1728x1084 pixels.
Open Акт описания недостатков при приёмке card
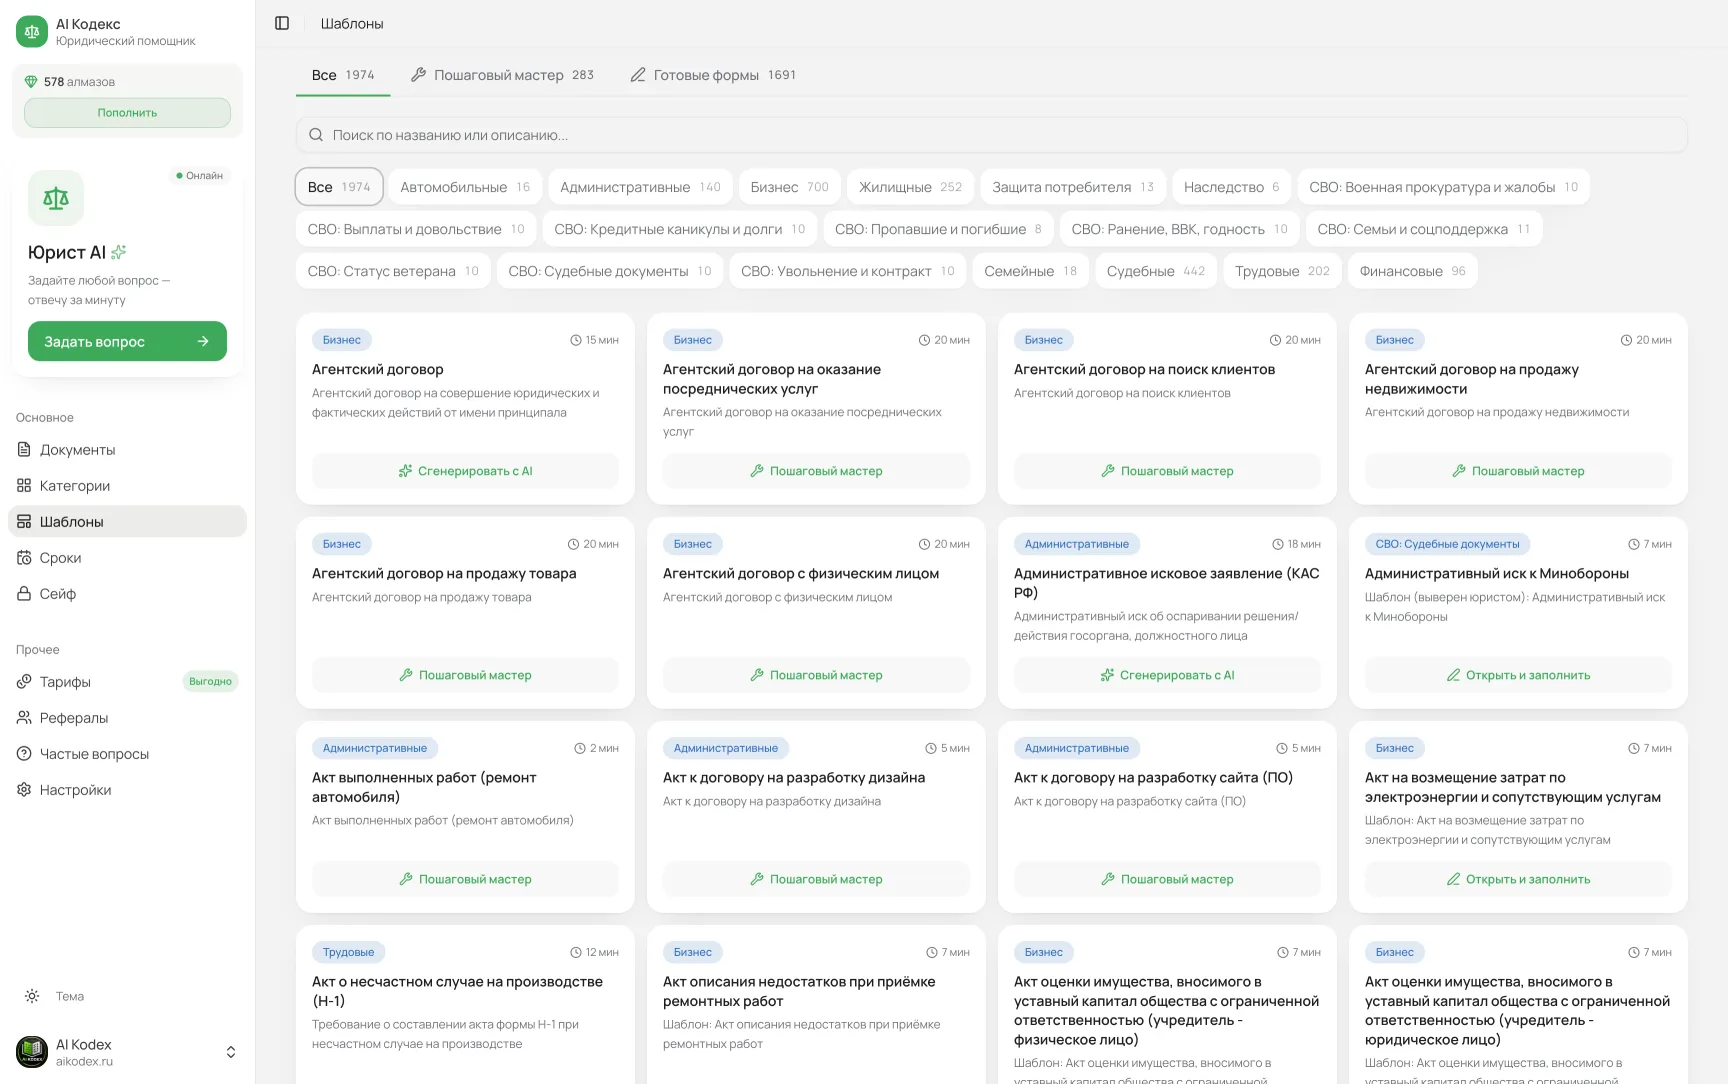[816, 1005]
